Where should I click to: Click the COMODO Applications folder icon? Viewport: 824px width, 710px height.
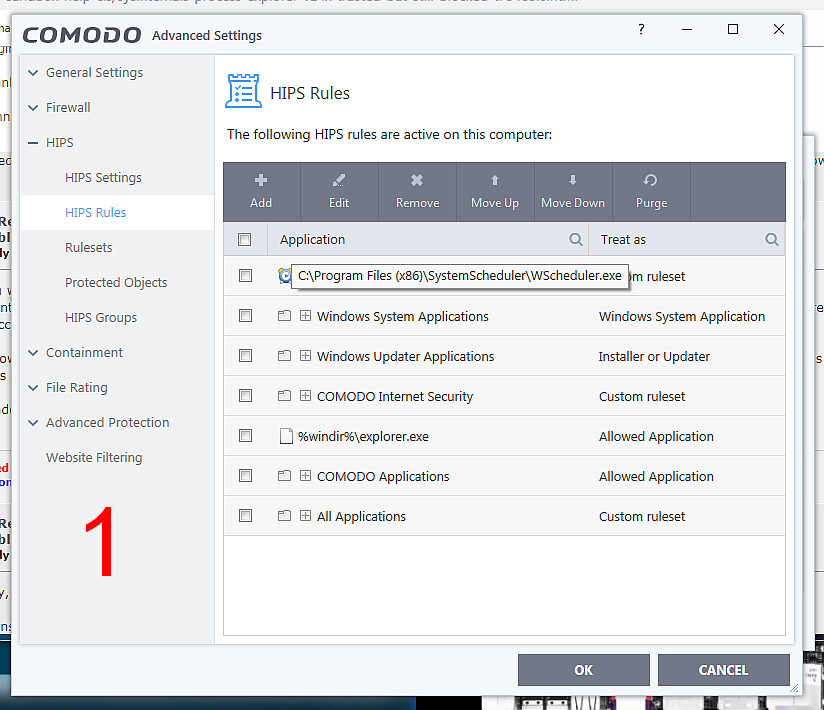284,476
